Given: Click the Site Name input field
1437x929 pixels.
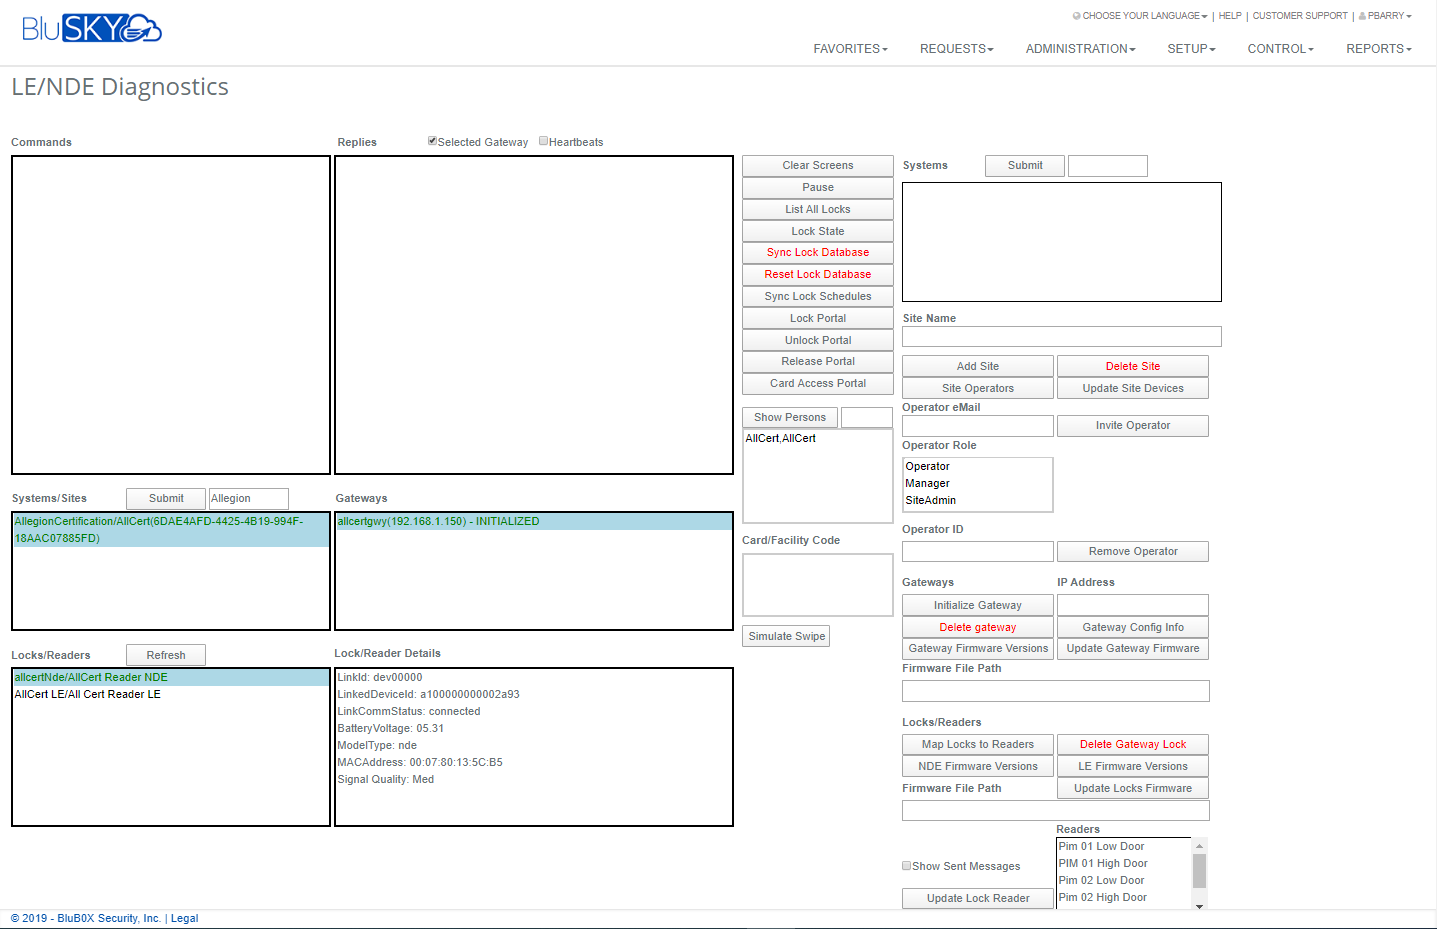Looking at the screenshot, I should pyautogui.click(x=1061, y=337).
